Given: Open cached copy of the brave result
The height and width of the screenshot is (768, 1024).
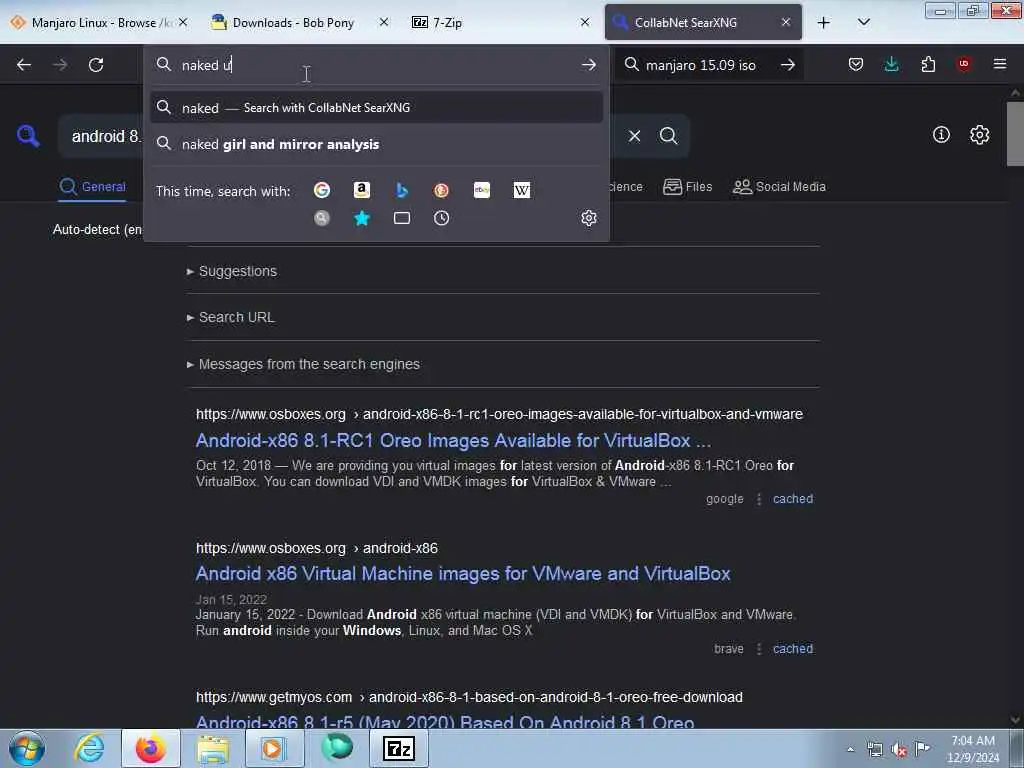Looking at the screenshot, I should [x=793, y=648].
